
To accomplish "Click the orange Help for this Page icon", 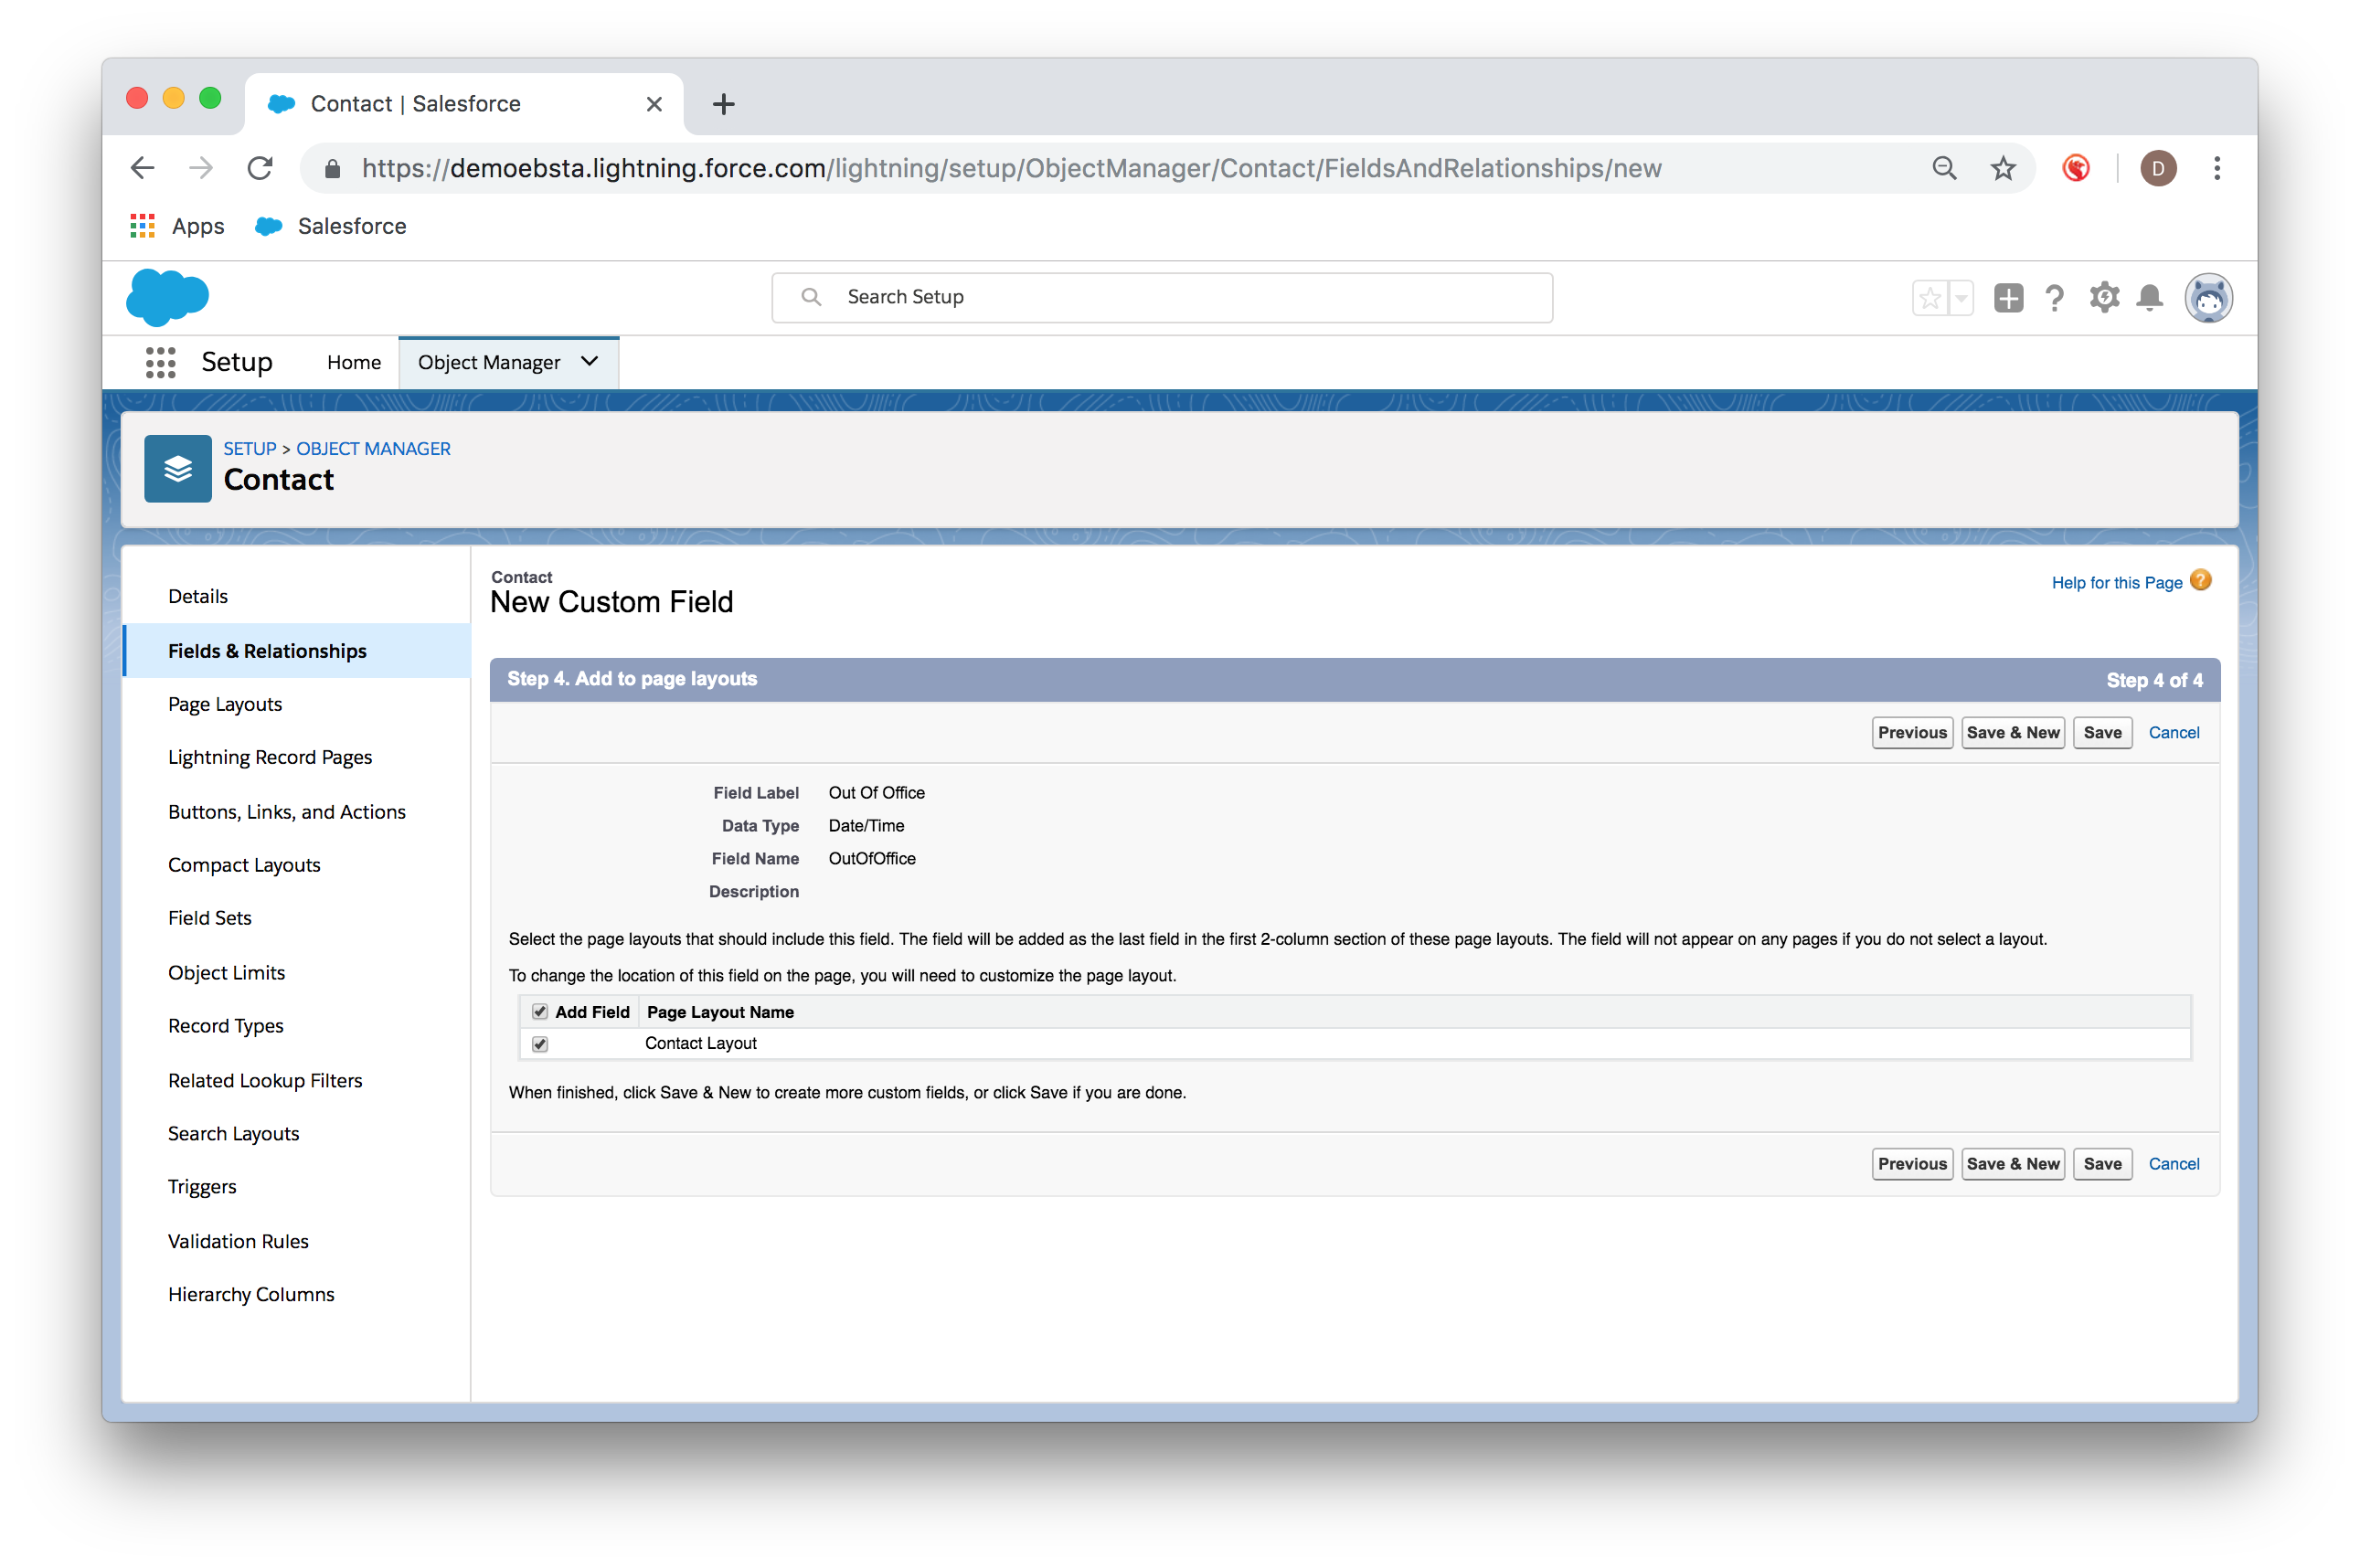I will [x=2200, y=581].
